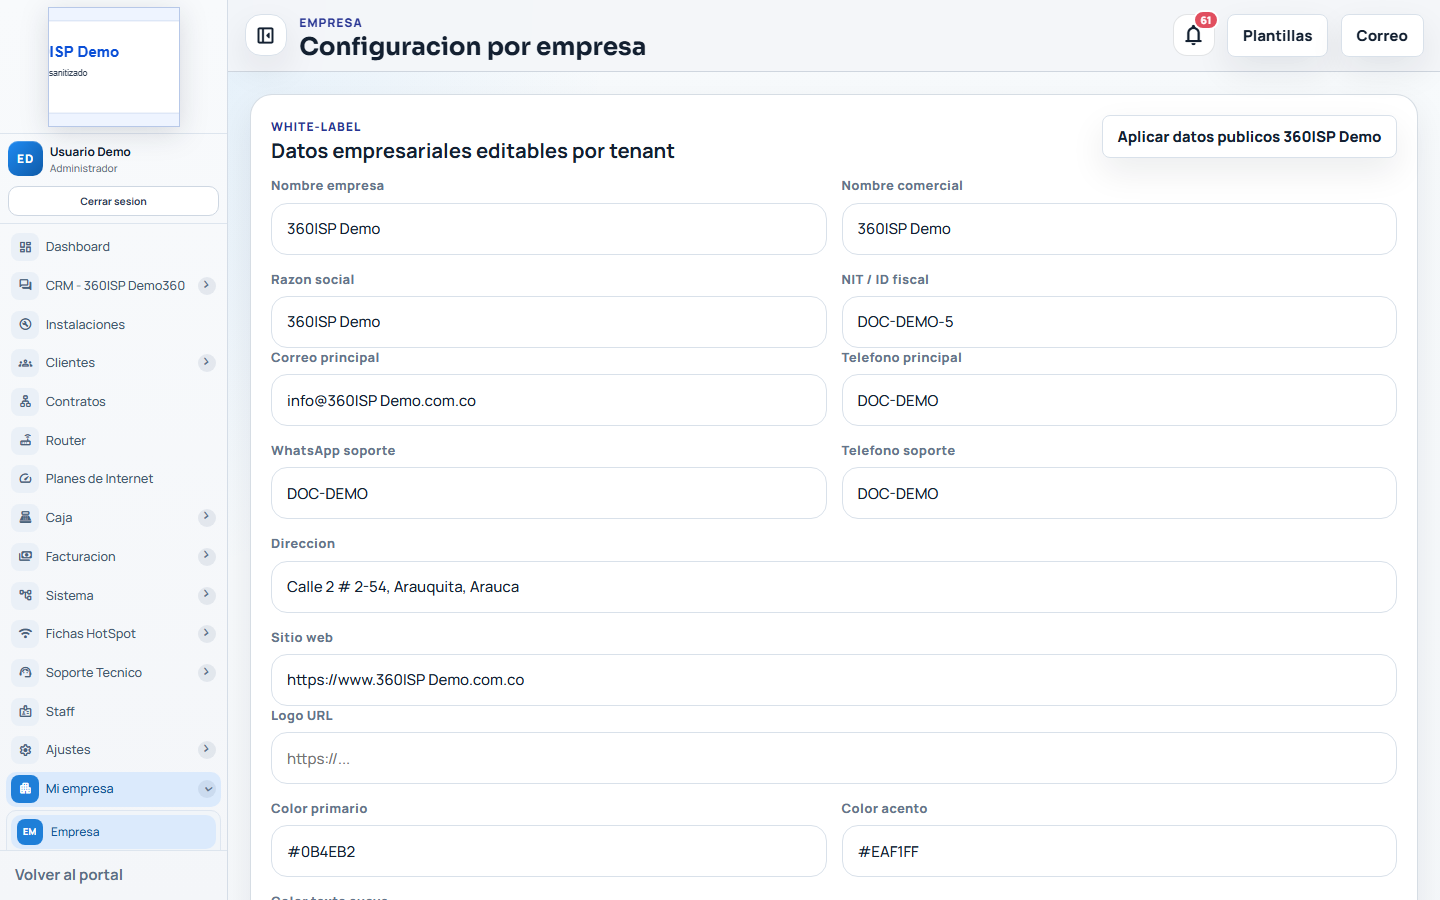The image size is (1440, 900).
Task: Go to Instalaciones in sidebar
Action: pos(113,325)
